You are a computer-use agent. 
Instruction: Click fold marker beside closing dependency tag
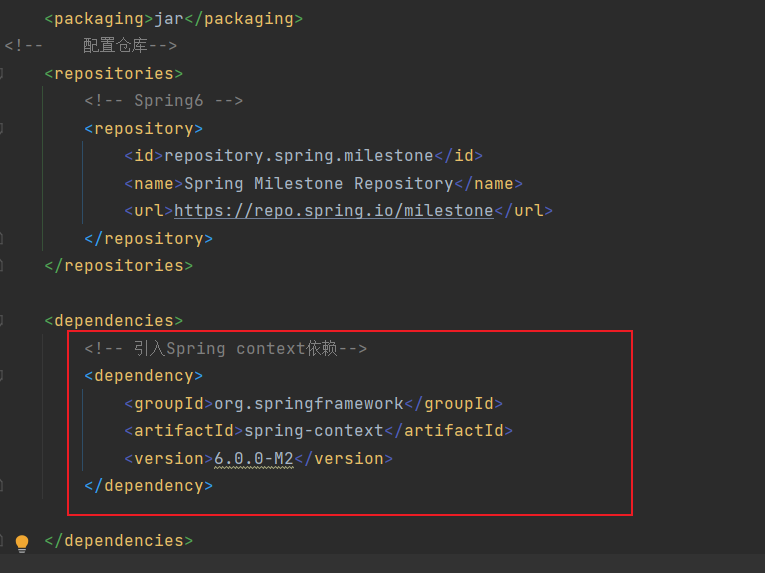[1, 486]
